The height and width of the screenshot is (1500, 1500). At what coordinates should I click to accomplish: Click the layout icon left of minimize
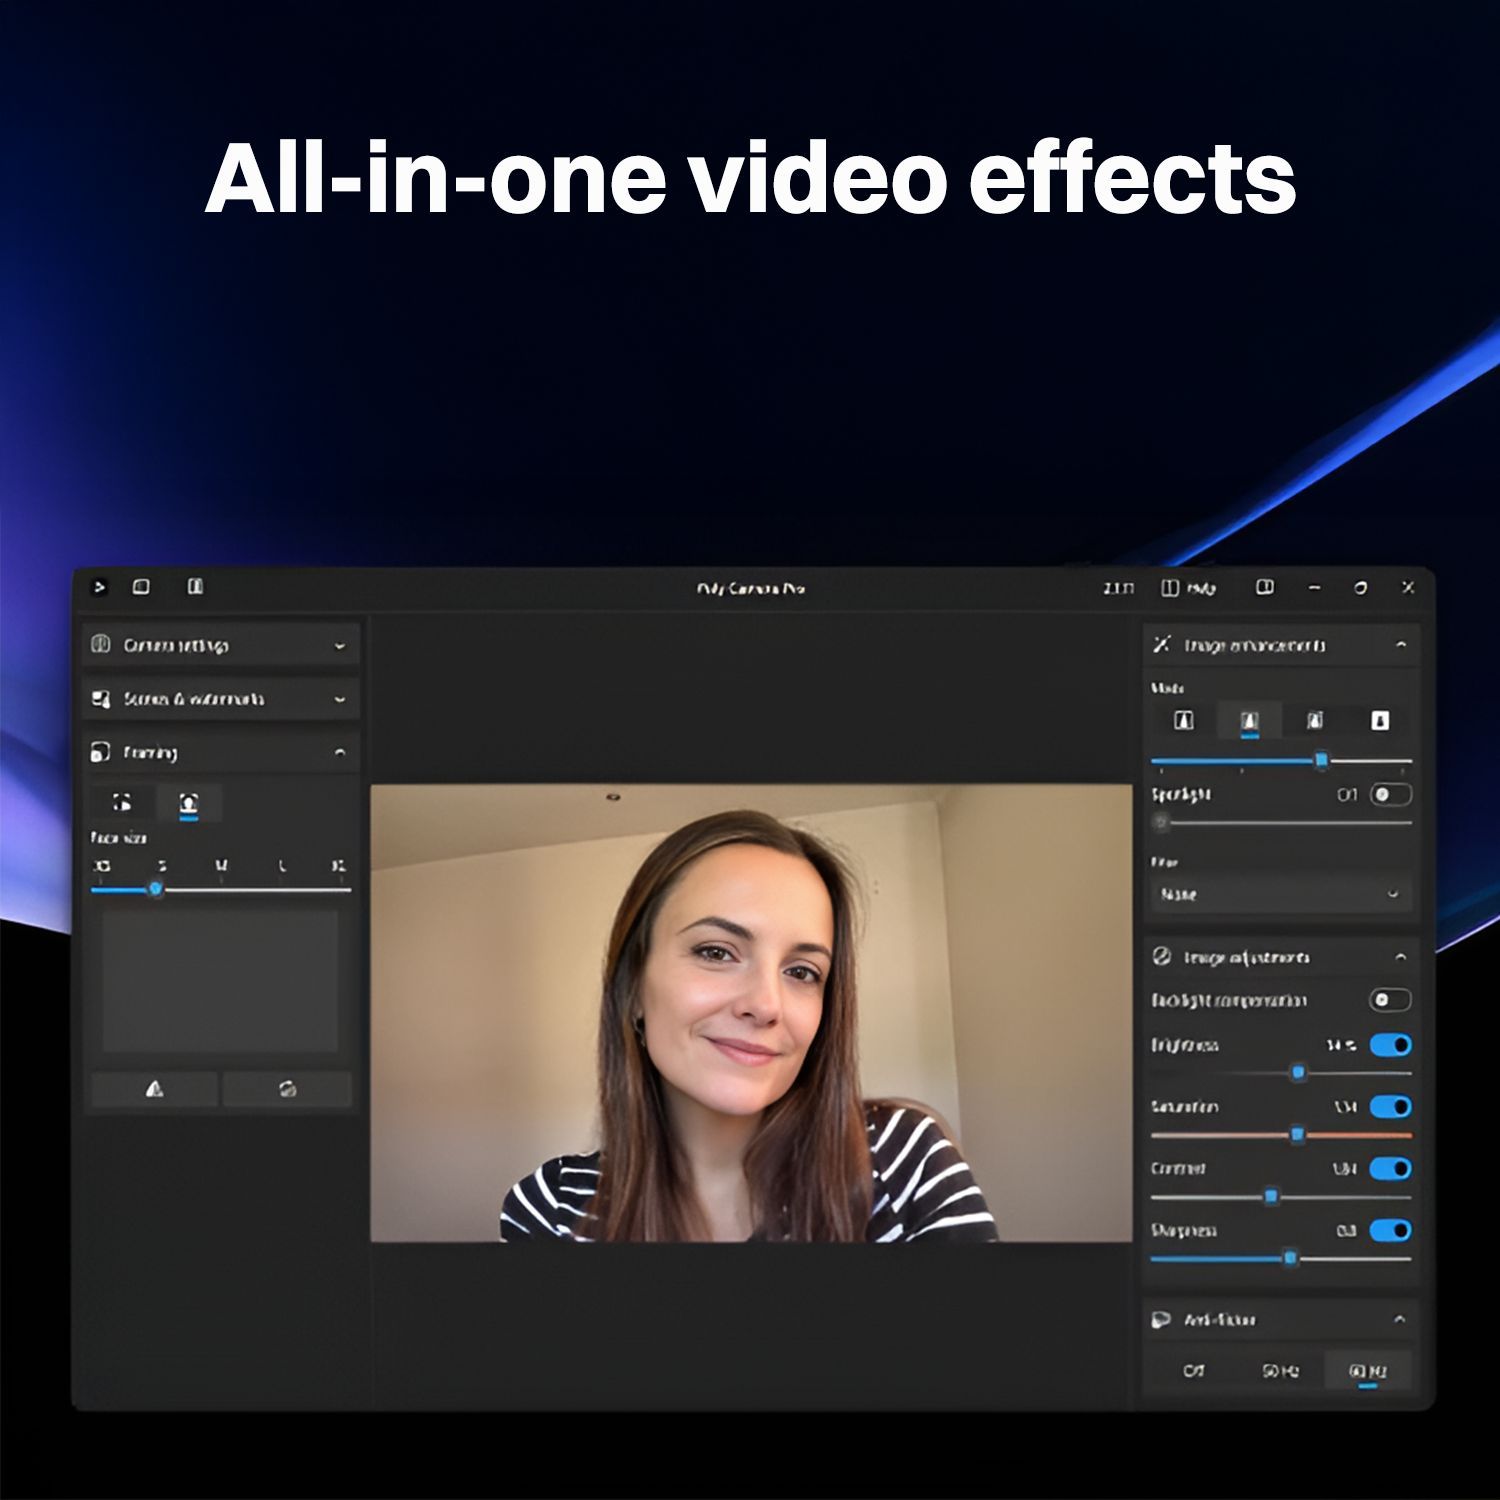coord(1265,587)
